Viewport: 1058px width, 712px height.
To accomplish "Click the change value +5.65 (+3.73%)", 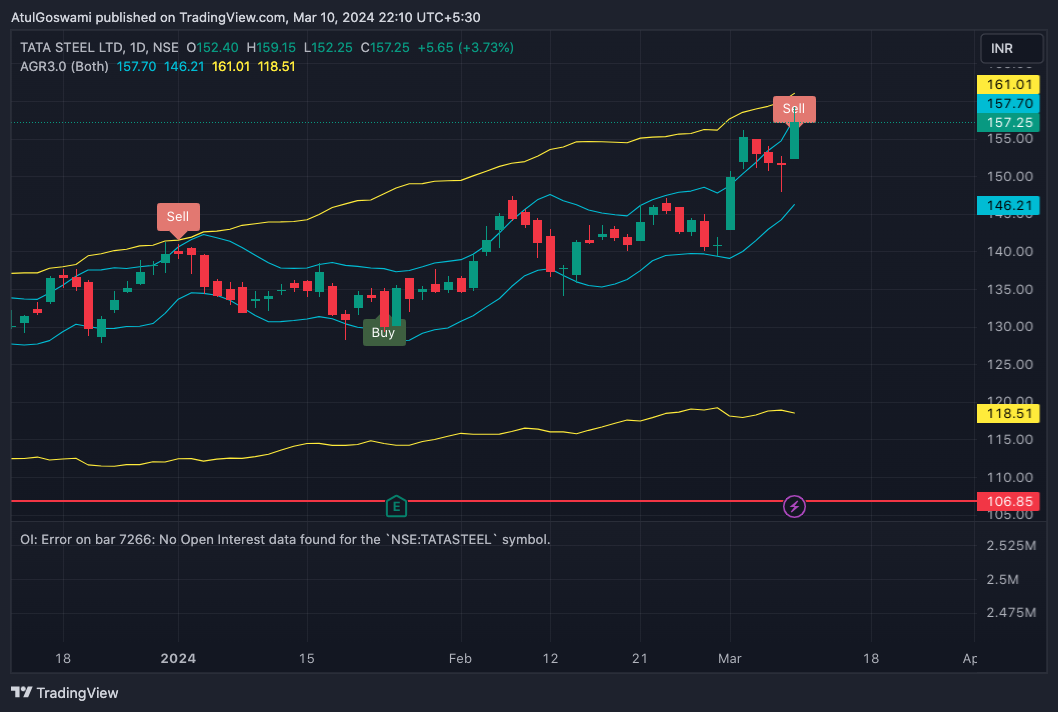I will point(466,47).
